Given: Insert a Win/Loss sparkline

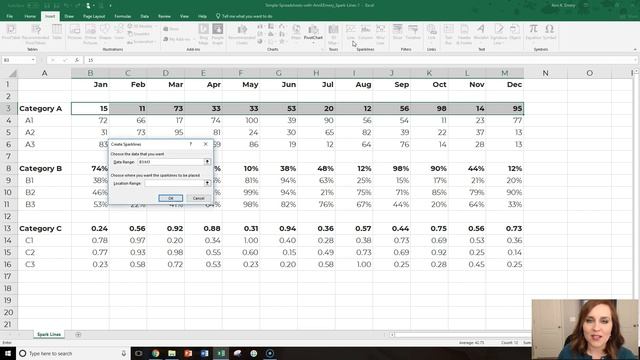Looking at the screenshot, I should (x=380, y=33).
